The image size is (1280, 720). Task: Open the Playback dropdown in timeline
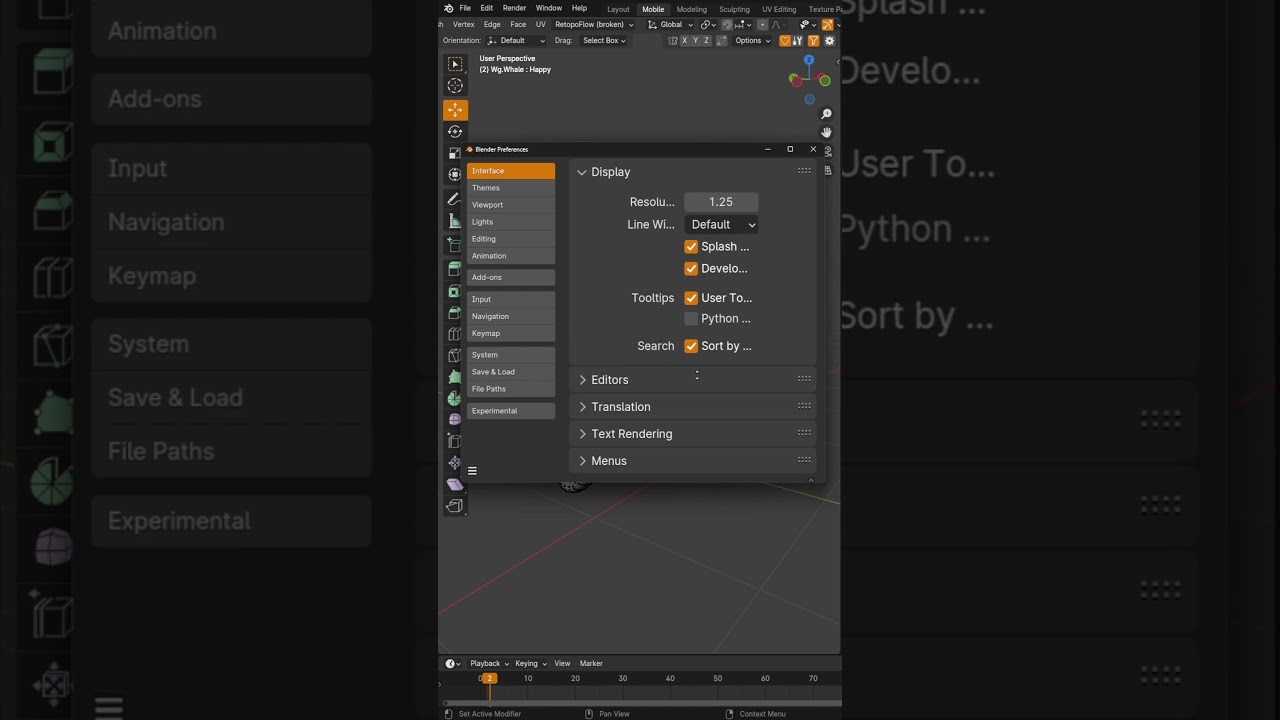coord(489,663)
